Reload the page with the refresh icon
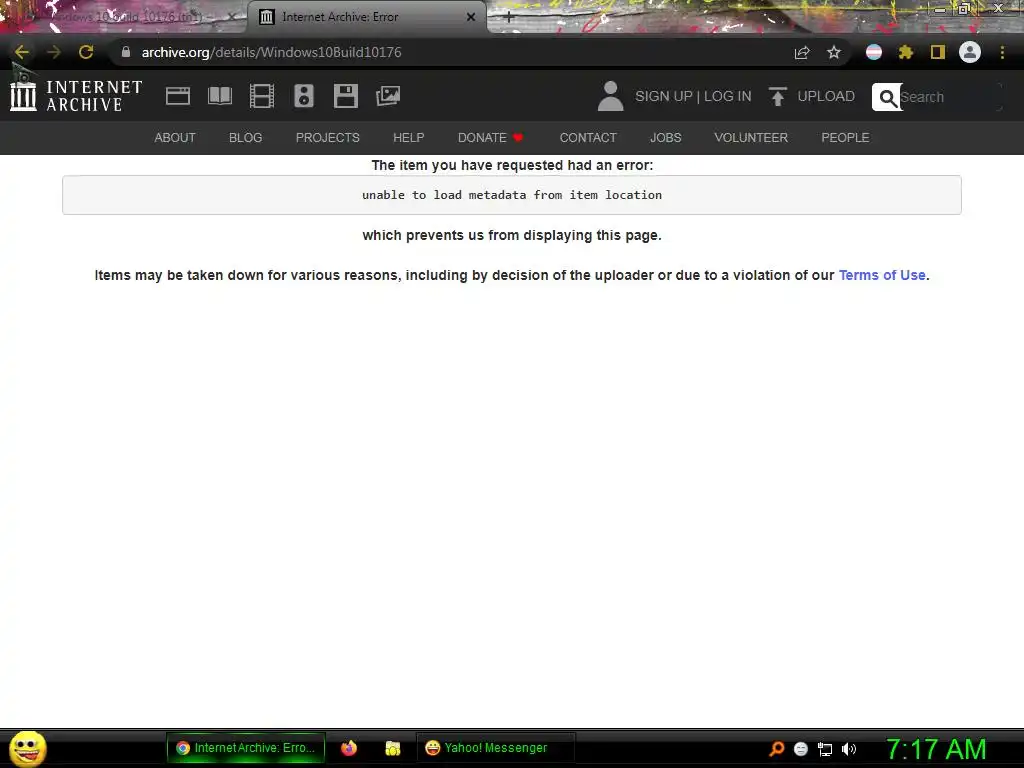The width and height of the screenshot is (1024, 768). pyautogui.click(x=86, y=52)
